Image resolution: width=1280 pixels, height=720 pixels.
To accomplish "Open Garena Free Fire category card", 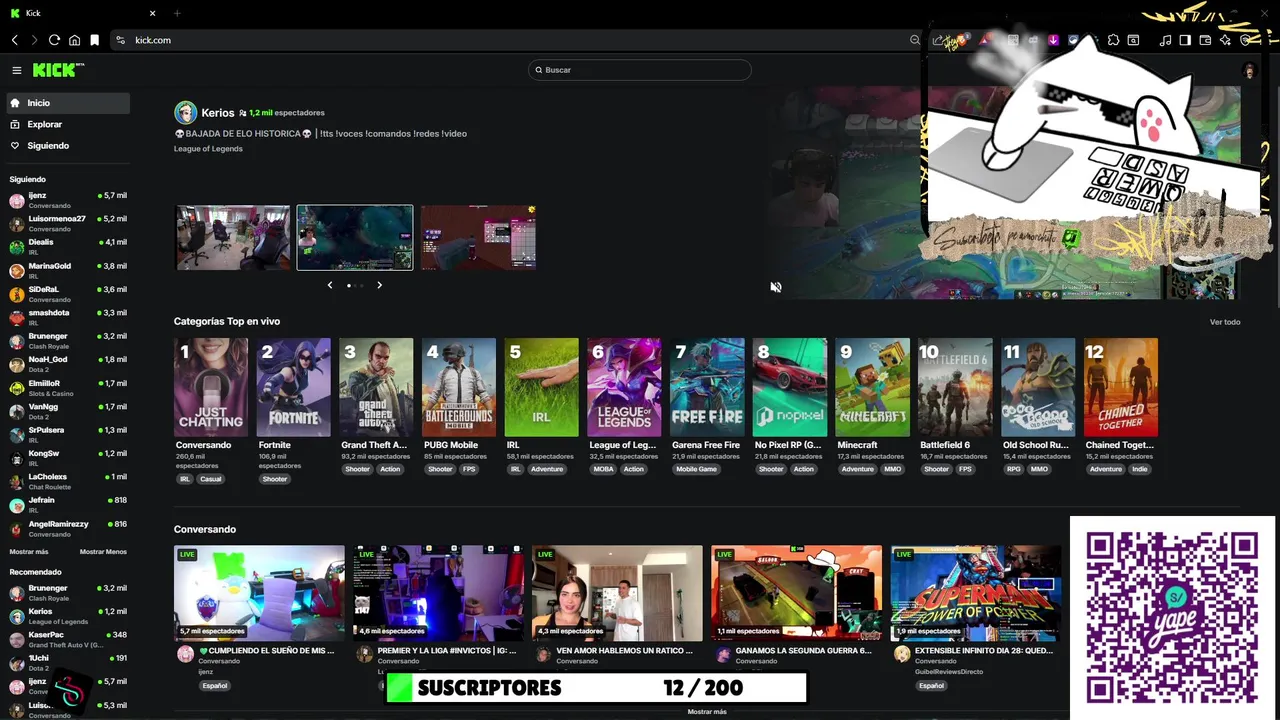I will pos(707,387).
